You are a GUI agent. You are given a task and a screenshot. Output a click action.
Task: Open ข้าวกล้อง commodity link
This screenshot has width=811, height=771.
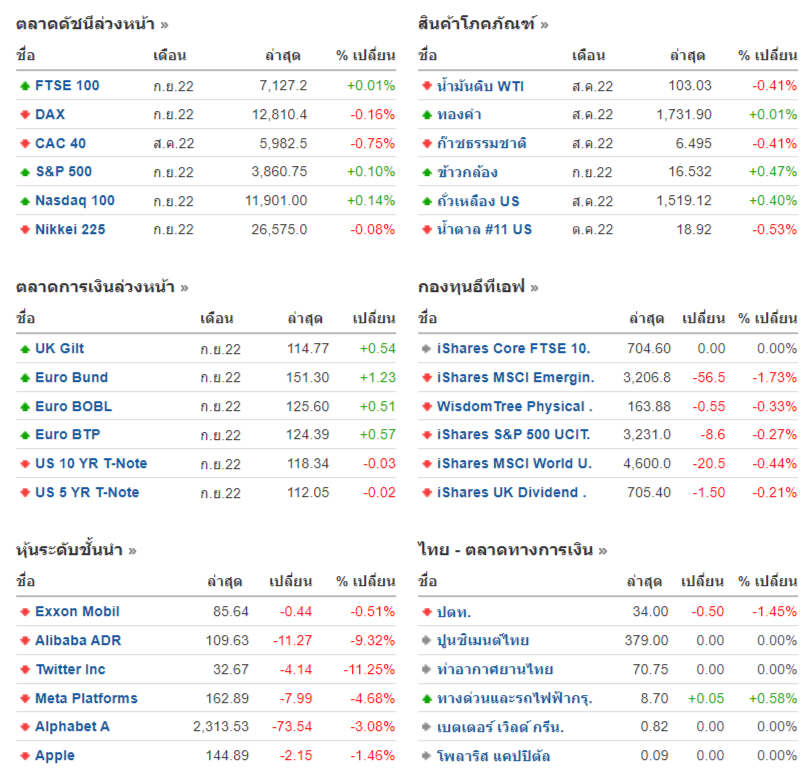467,172
